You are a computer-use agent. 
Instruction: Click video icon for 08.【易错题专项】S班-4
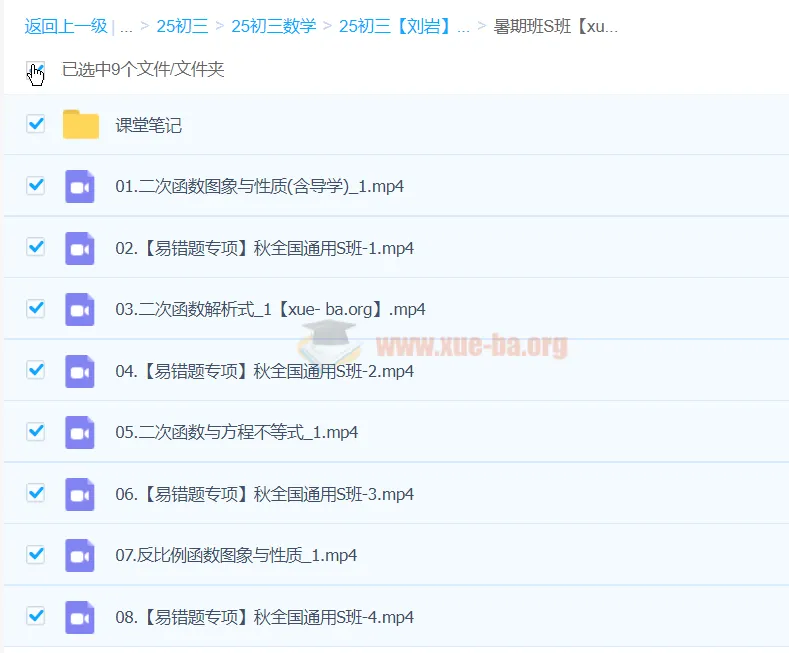point(79,617)
